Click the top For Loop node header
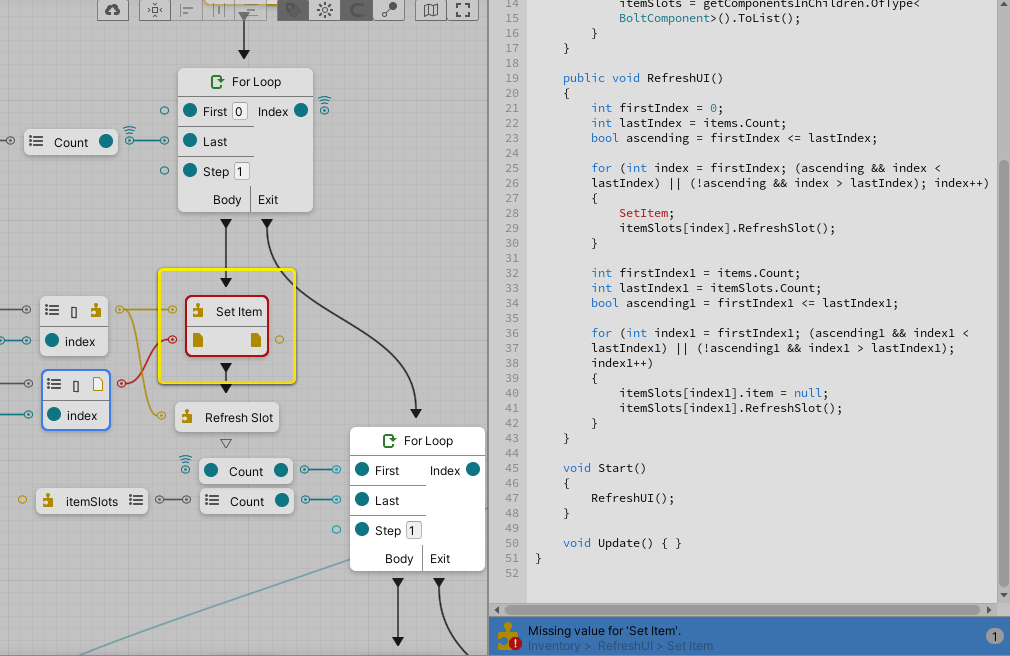 (245, 82)
